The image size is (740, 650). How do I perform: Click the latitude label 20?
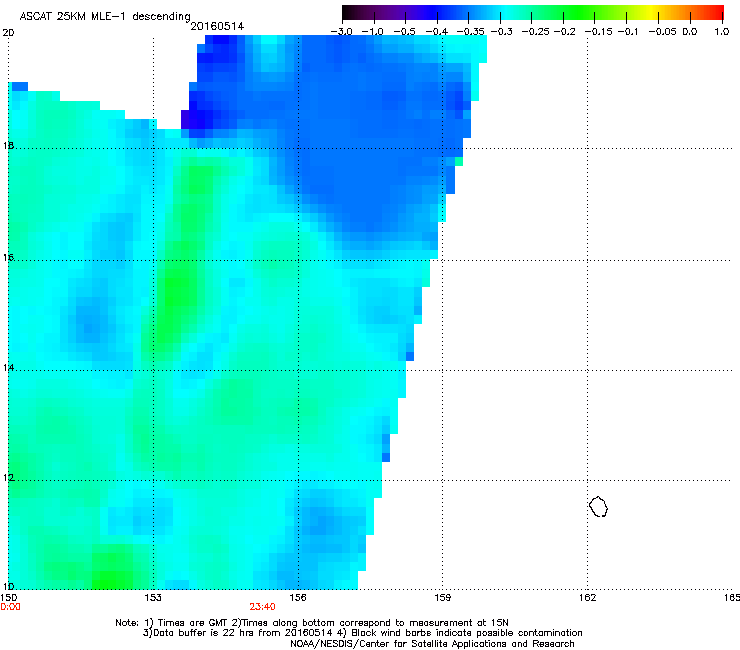[8, 33]
